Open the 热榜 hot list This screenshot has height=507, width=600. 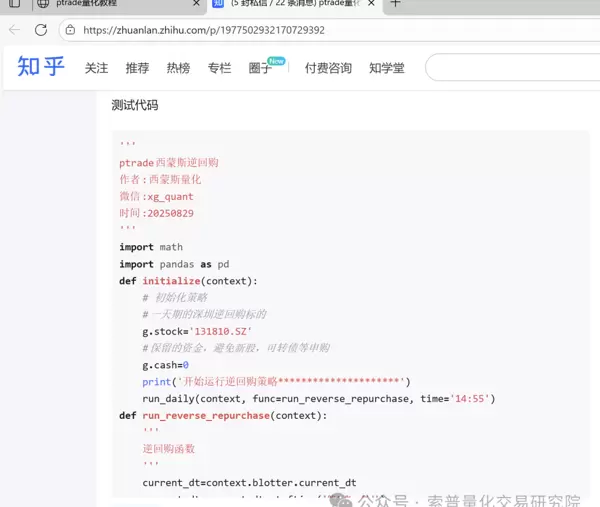click(x=178, y=68)
